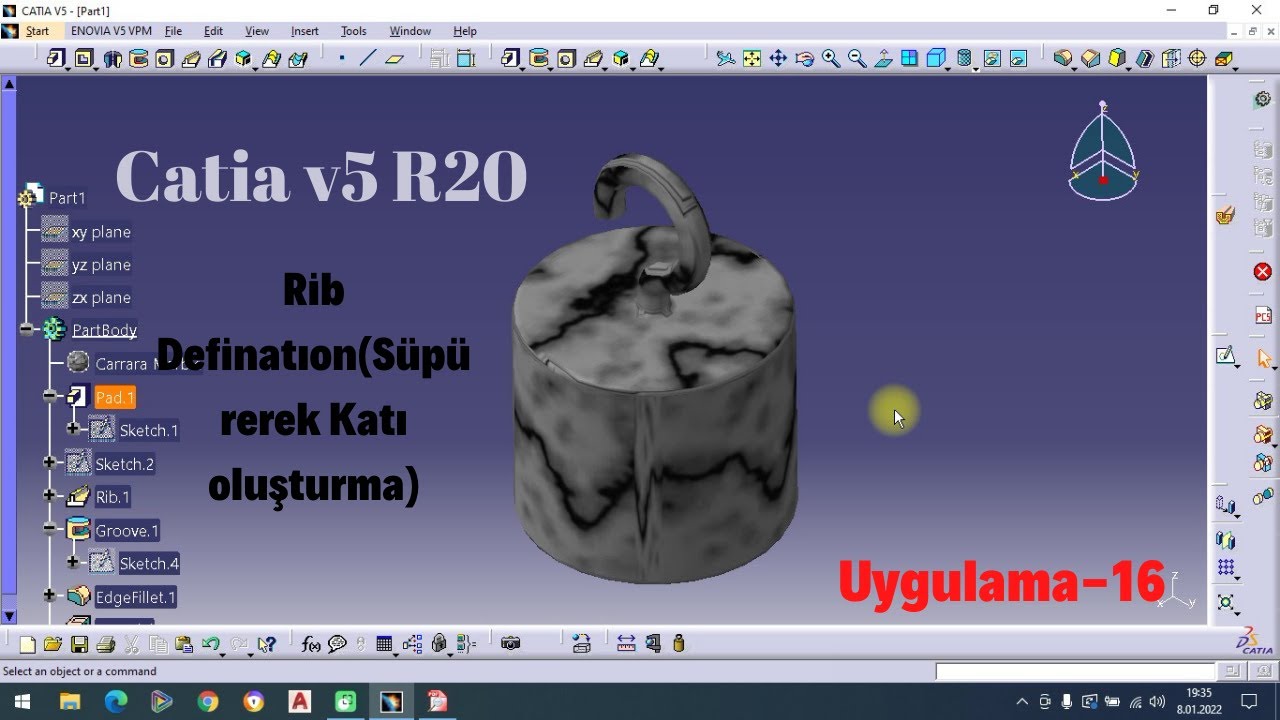Open Microsoft Edge from taskbar
The width and height of the screenshot is (1280, 720).
(116, 702)
